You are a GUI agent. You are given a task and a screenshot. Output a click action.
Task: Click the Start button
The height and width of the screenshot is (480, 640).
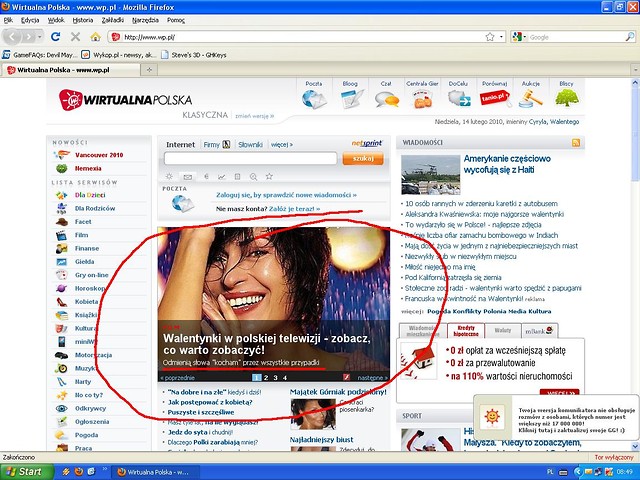[x=27, y=472]
